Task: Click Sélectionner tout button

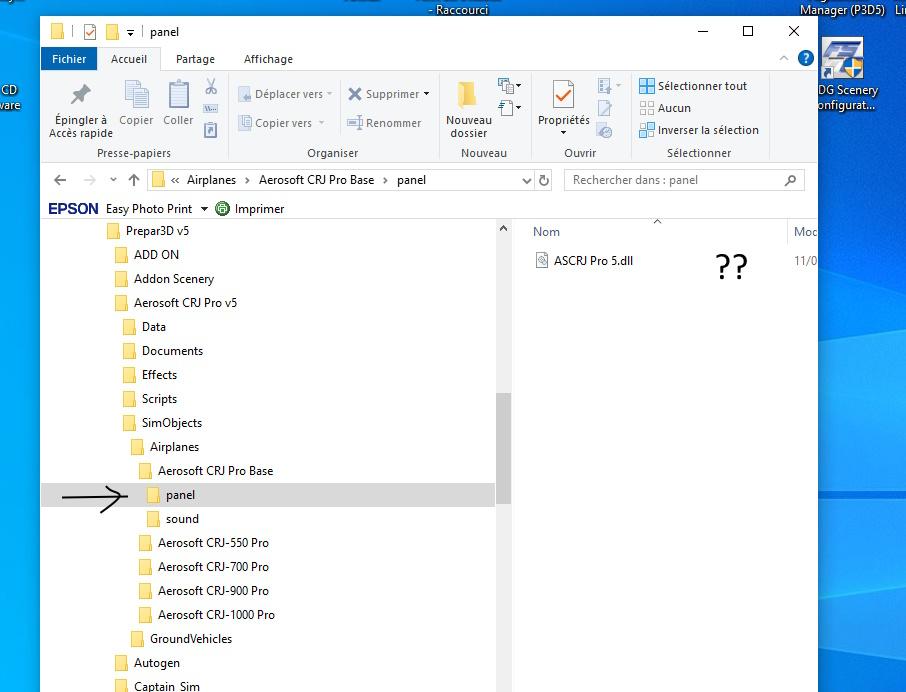Action: (693, 86)
